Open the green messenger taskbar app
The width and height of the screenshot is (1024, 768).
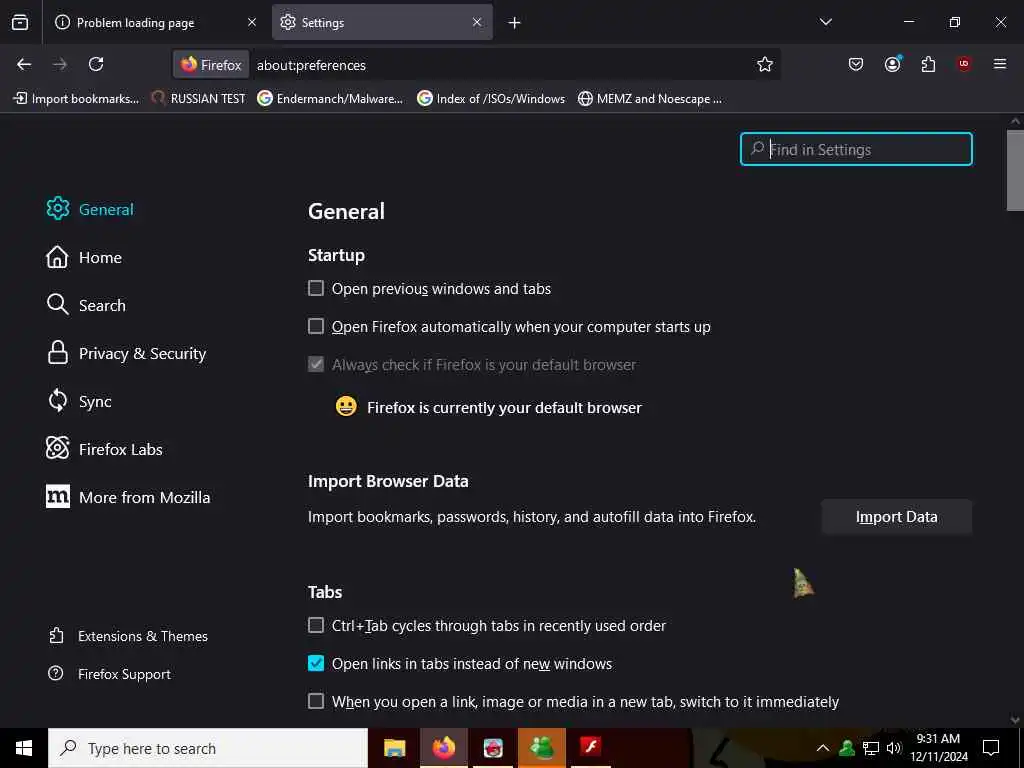point(542,748)
